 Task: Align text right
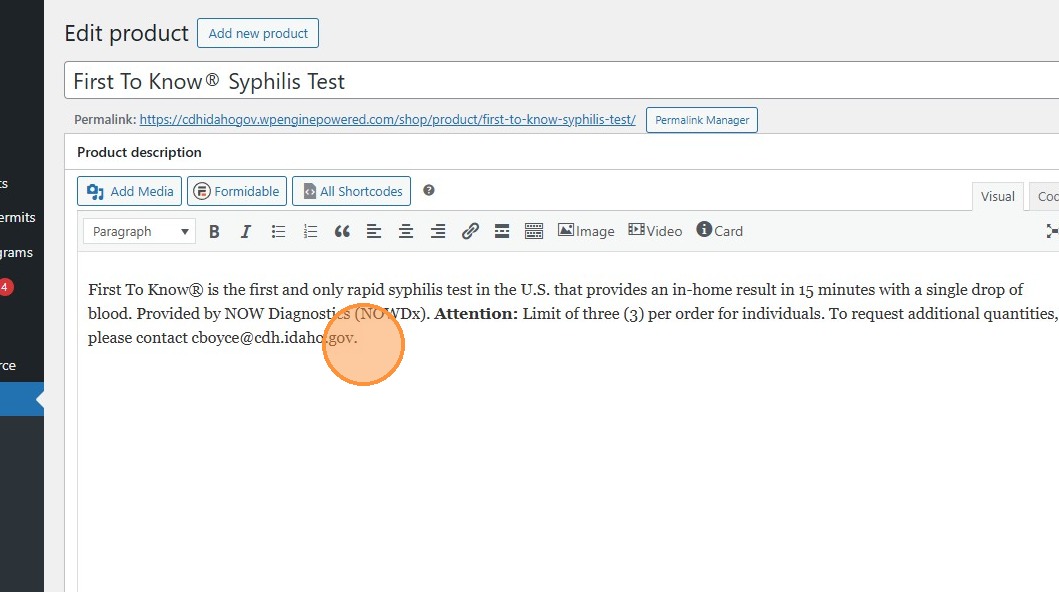tap(438, 232)
